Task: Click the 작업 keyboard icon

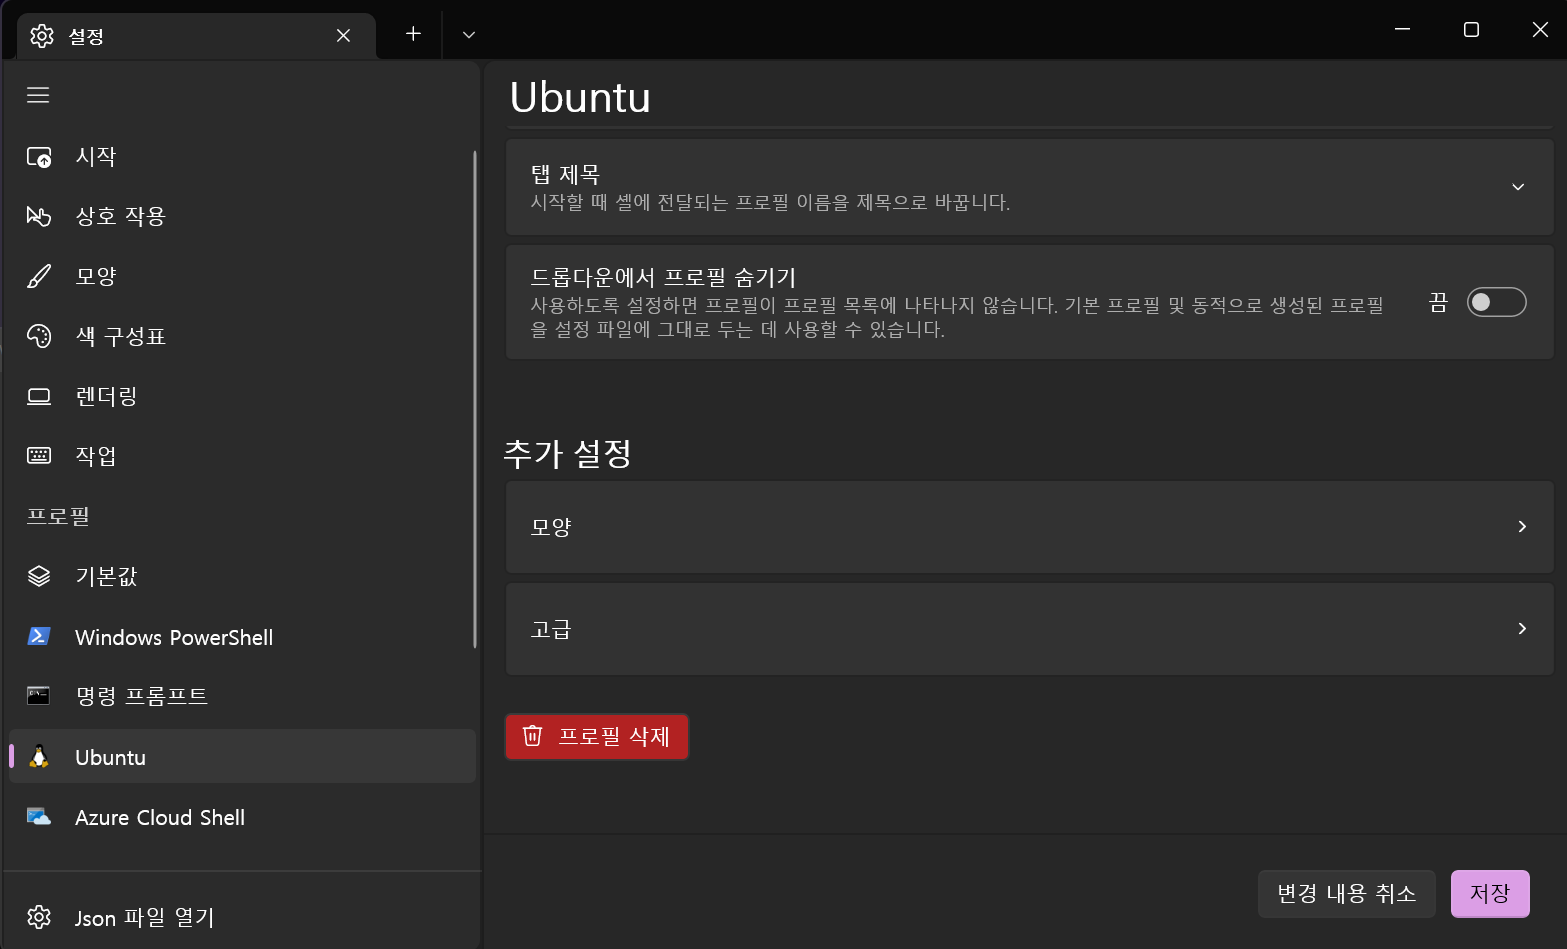Action: 39,456
